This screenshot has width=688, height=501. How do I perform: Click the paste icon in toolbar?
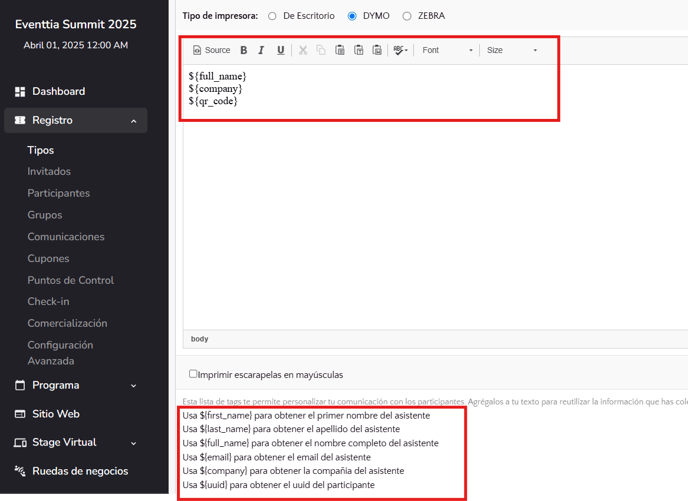(340, 50)
